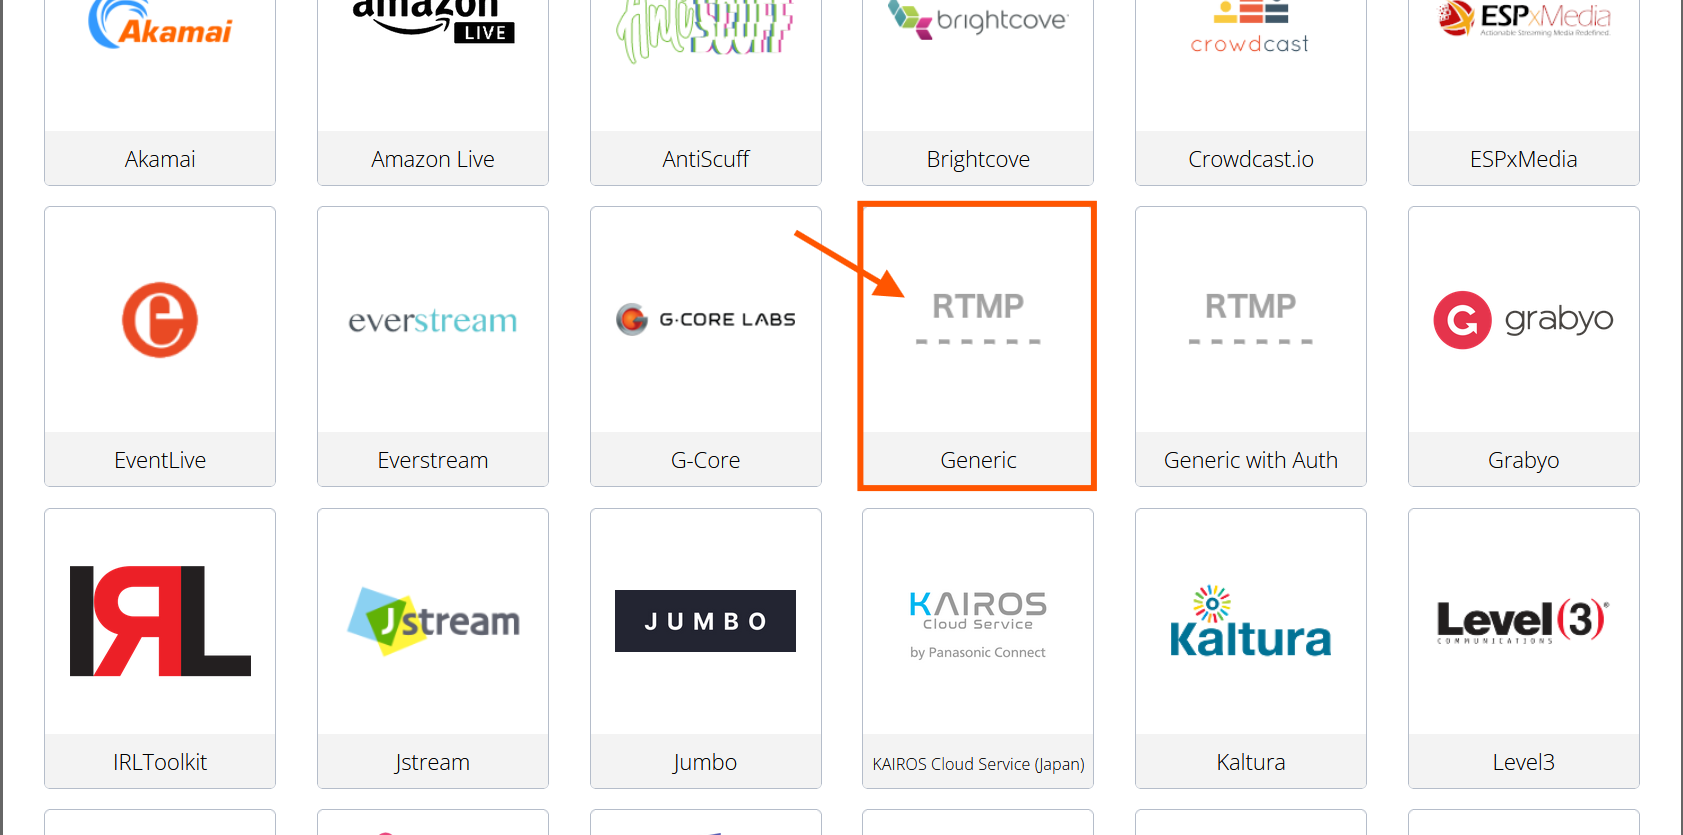Select the ESPxMedia label
Viewport: 1683px width, 835px height.
1524,159
